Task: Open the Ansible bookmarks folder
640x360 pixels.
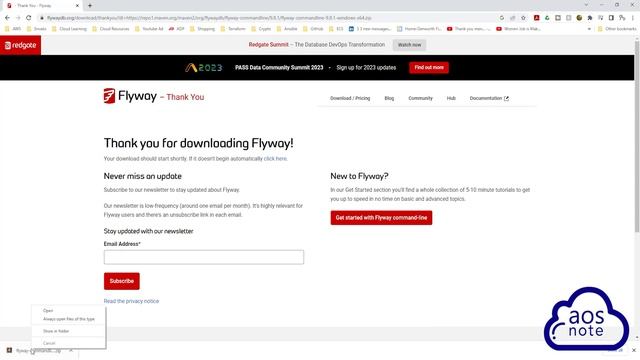Action: pos(287,29)
